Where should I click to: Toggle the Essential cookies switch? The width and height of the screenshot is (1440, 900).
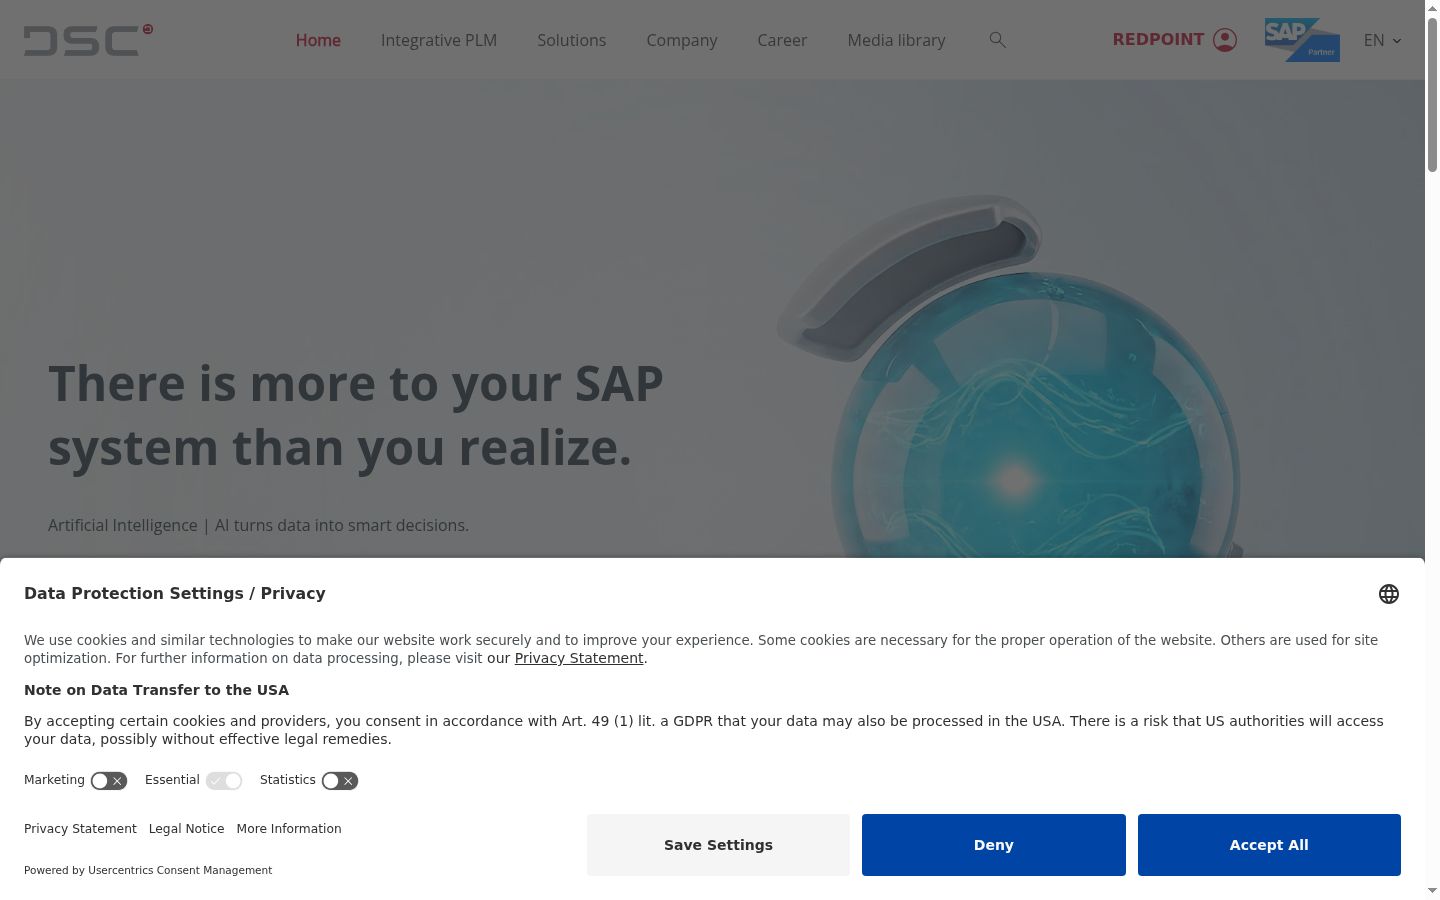point(224,781)
